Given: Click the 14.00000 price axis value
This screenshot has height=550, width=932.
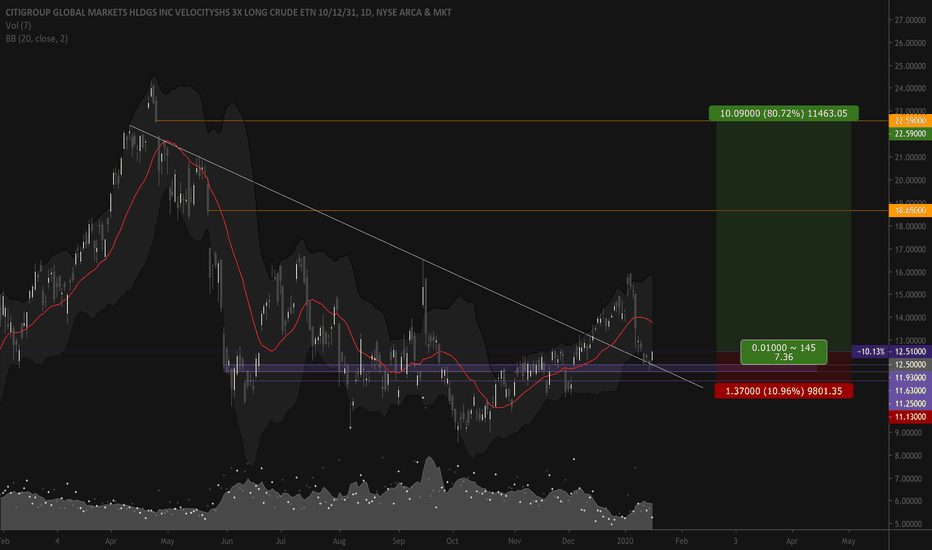Looking at the screenshot, I should click(911, 318).
